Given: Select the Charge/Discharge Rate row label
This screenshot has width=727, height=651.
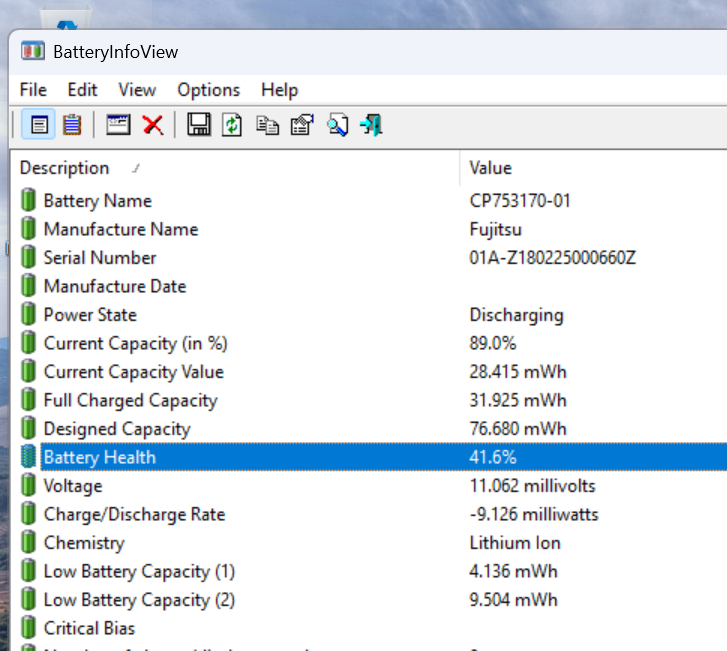Looking at the screenshot, I should tap(134, 515).
